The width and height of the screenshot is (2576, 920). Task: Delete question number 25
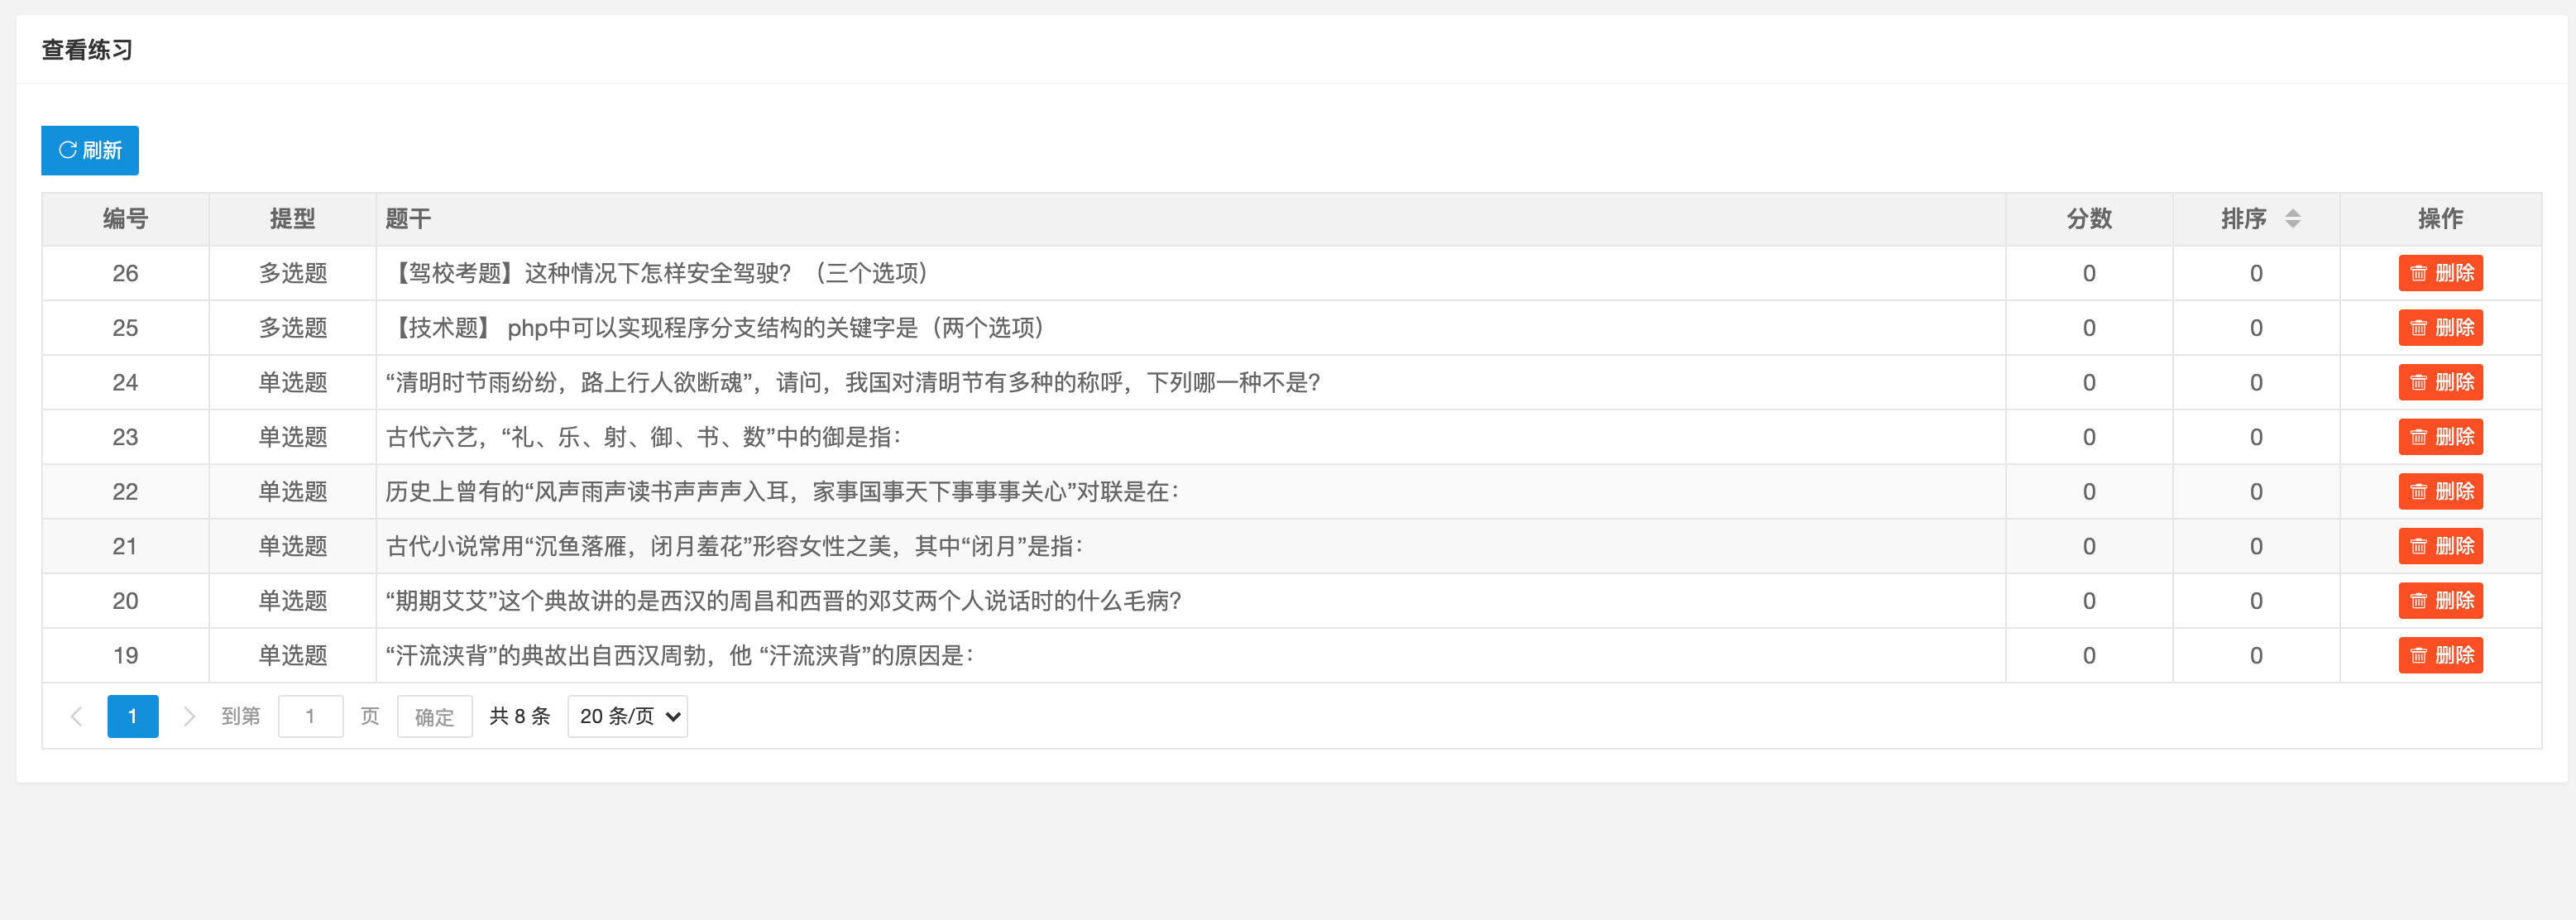tap(2440, 328)
